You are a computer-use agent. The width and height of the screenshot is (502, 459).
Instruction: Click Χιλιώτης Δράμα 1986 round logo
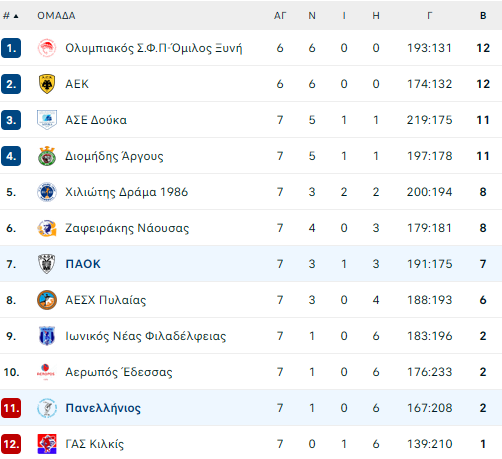coord(47,192)
